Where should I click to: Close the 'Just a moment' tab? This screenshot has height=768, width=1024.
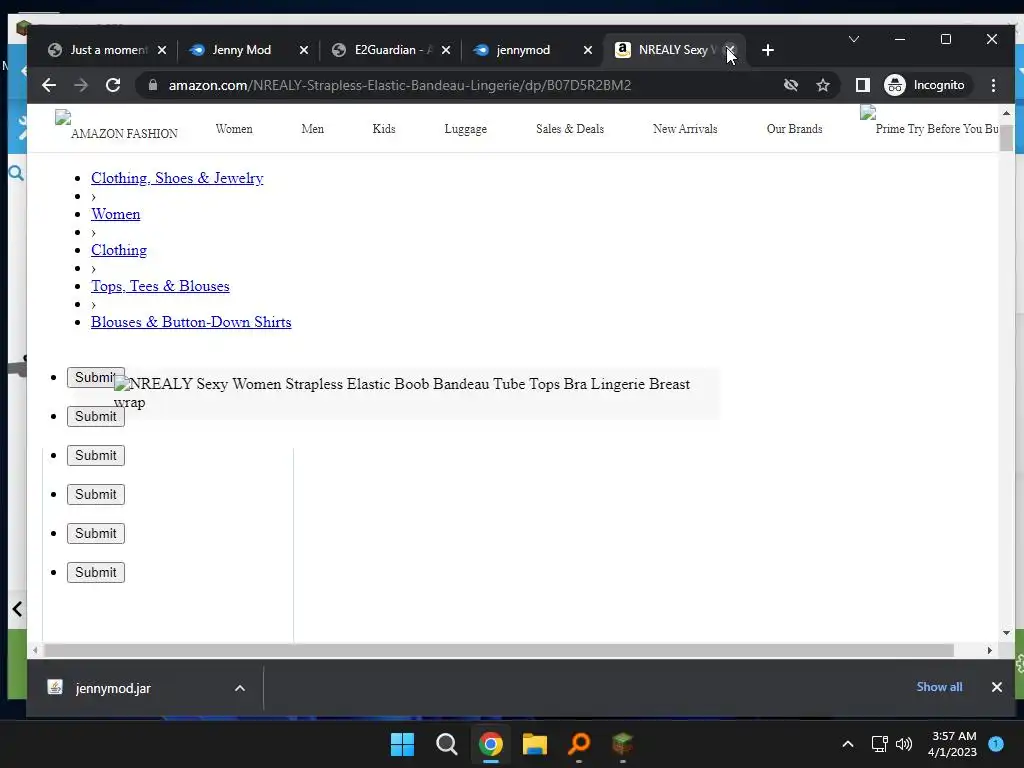pos(162,50)
